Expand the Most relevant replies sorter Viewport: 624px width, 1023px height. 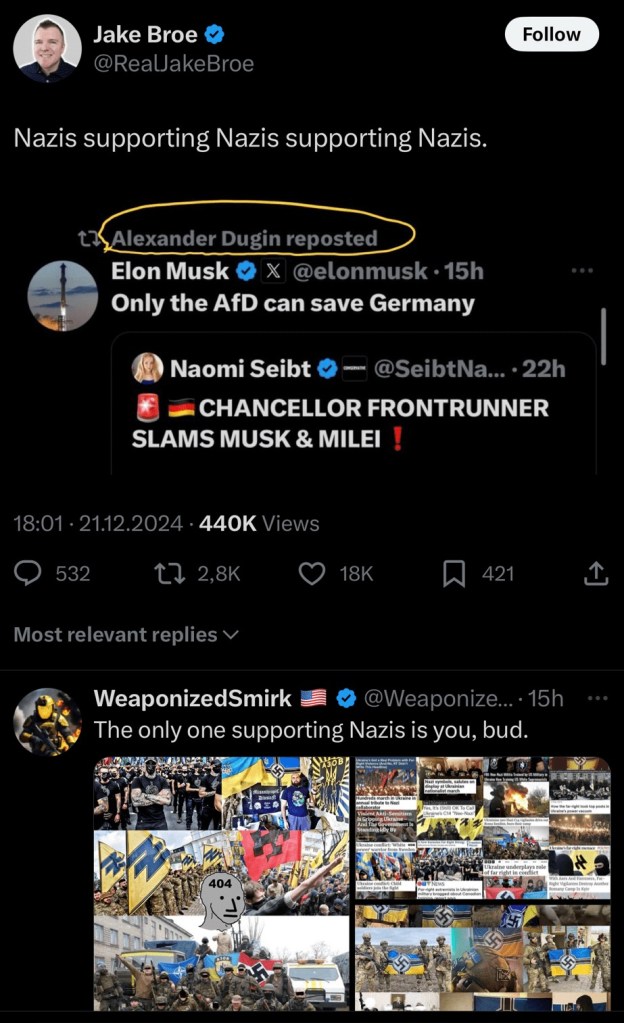tap(126, 635)
